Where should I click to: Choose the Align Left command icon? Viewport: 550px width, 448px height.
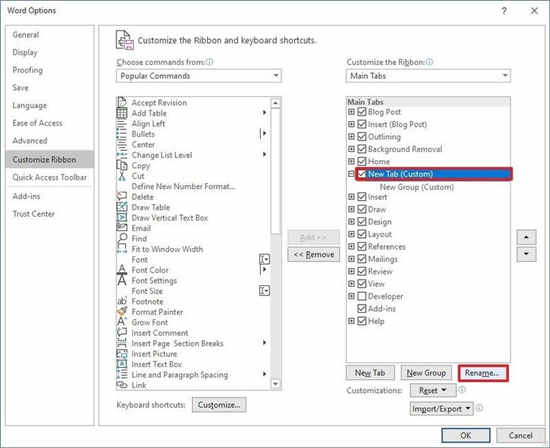(x=122, y=123)
